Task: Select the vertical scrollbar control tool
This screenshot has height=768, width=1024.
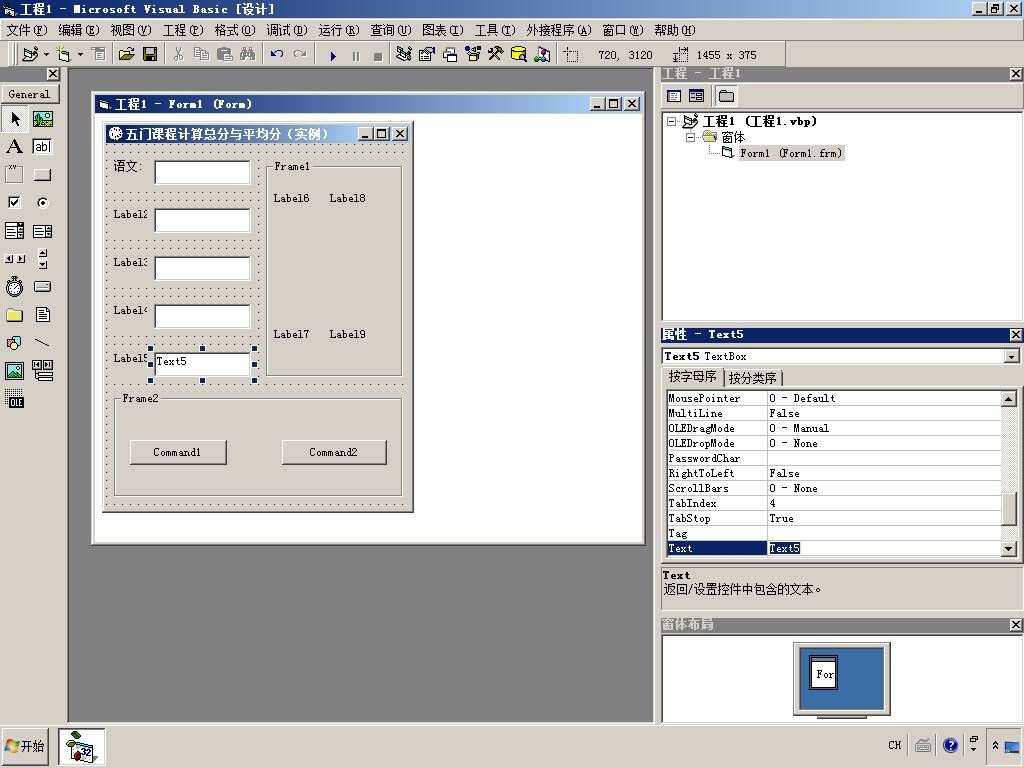Action: point(42,259)
